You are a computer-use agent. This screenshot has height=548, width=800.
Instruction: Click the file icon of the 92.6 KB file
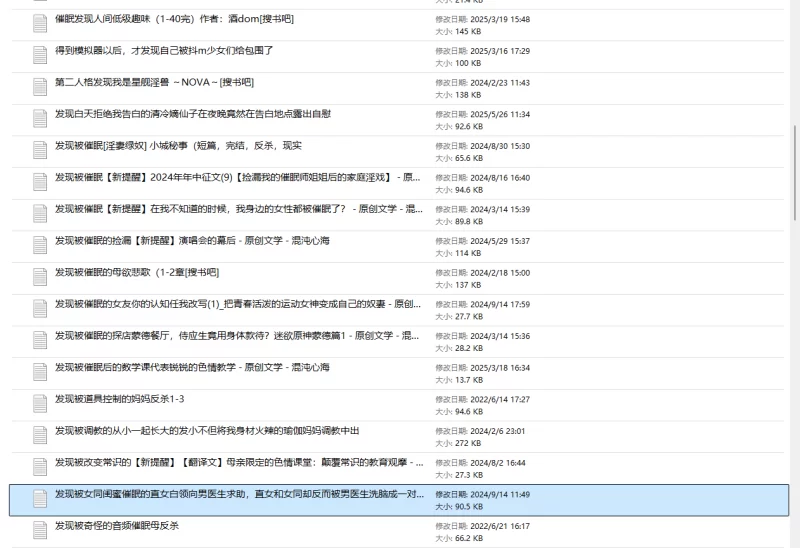[x=40, y=119]
